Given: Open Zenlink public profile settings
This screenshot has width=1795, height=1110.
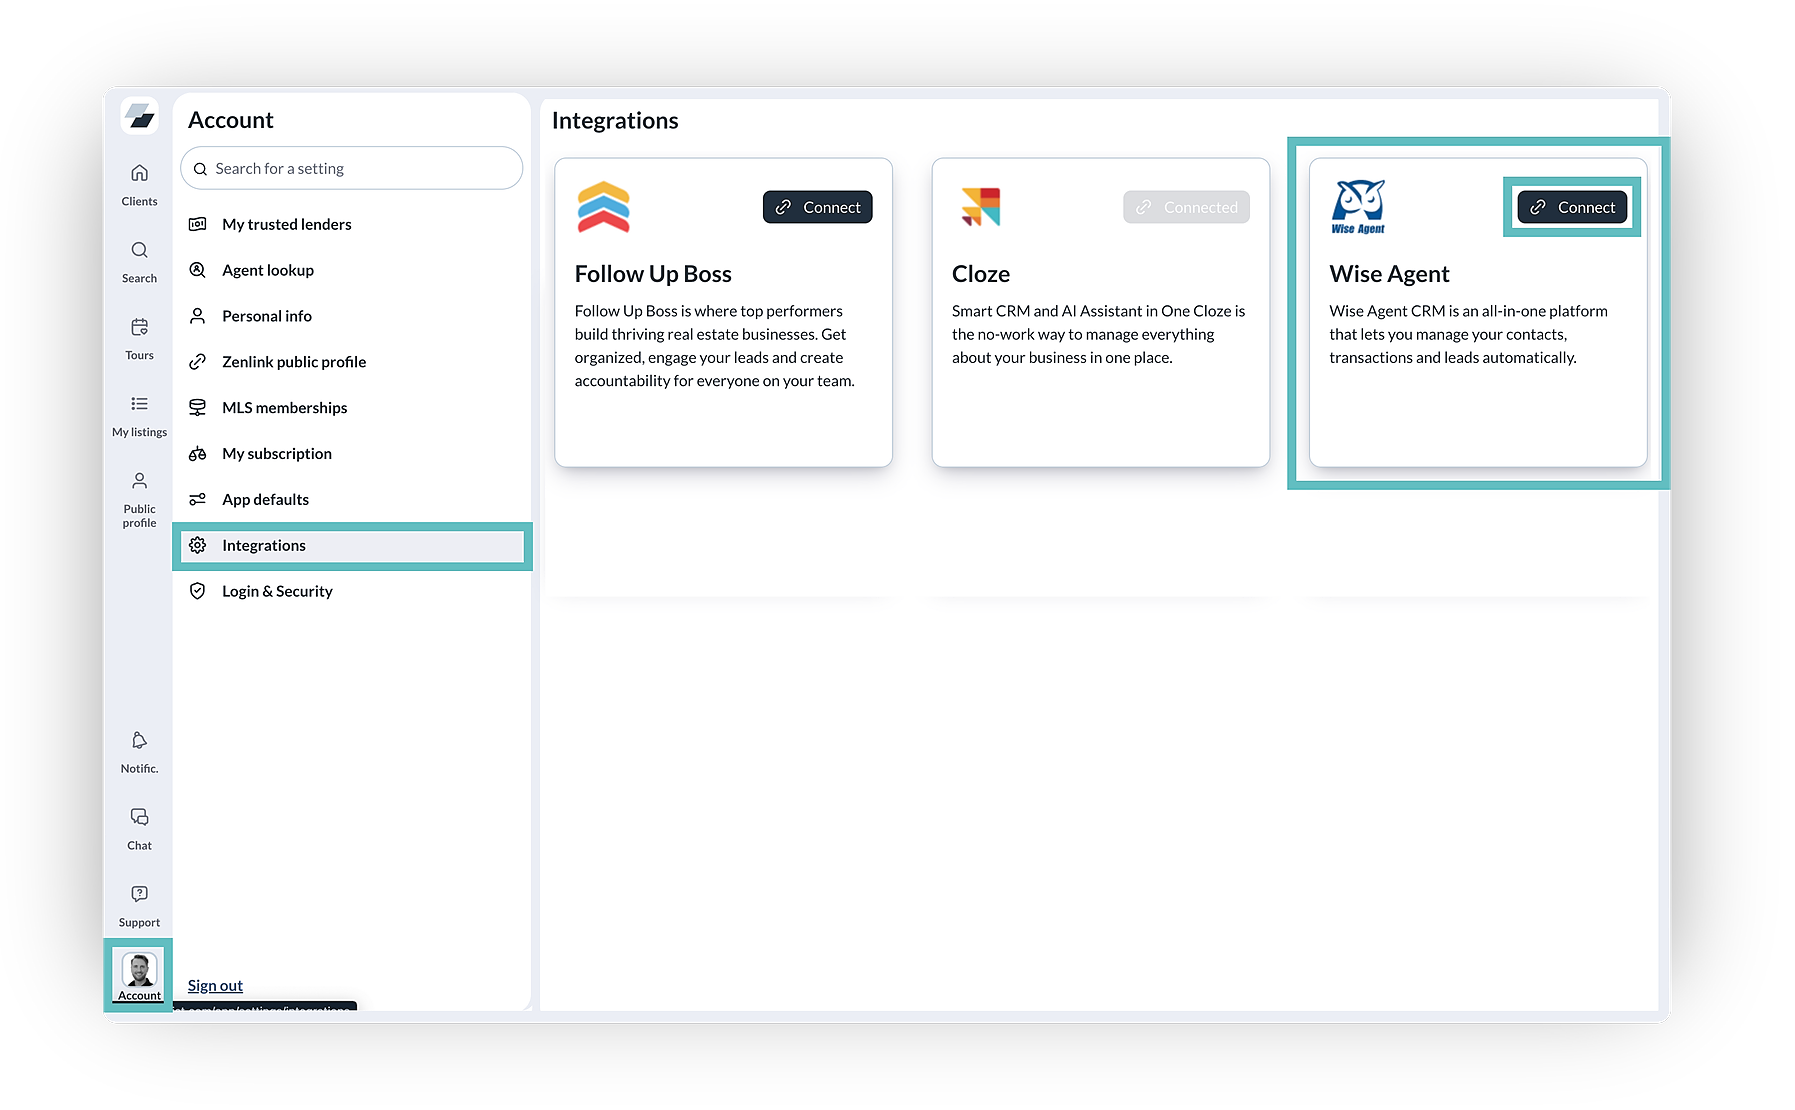Looking at the screenshot, I should (352, 362).
